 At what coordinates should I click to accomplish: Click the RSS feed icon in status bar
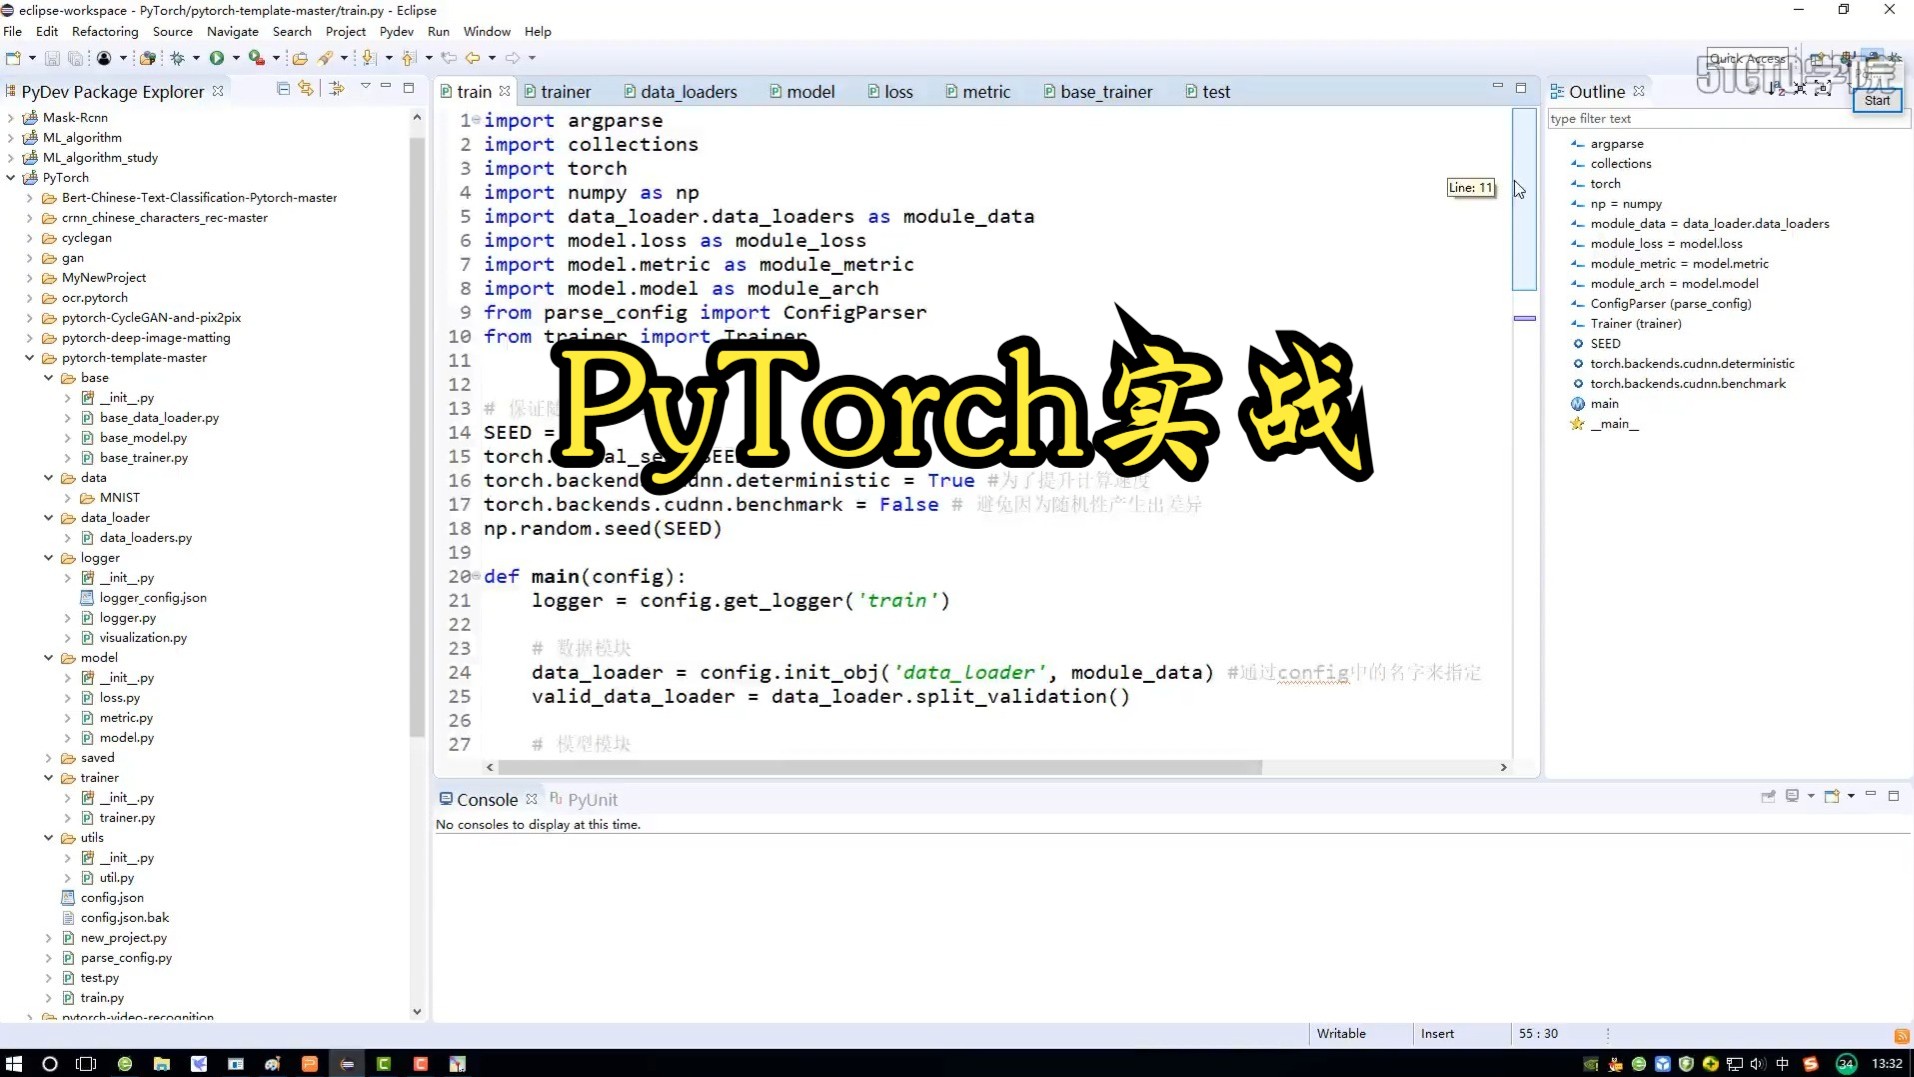tap(1901, 1035)
